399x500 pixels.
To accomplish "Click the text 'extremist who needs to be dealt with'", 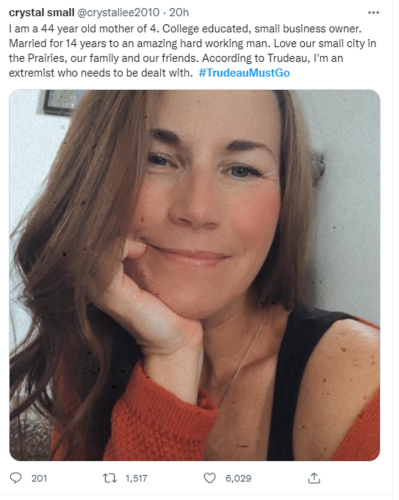I will (101, 73).
